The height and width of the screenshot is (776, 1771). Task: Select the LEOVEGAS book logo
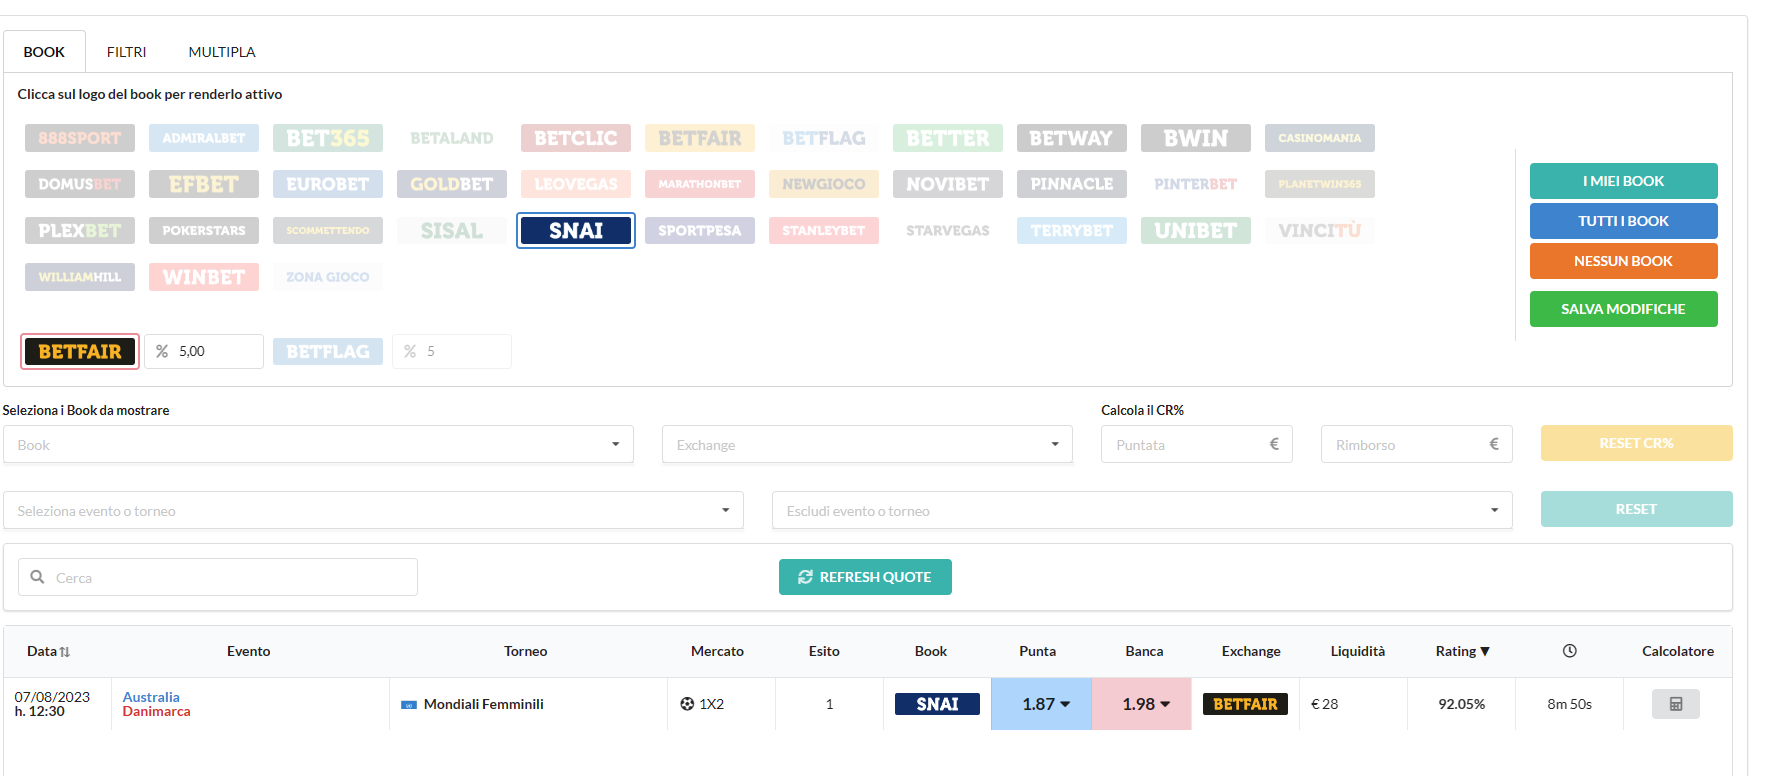pyautogui.click(x=576, y=184)
